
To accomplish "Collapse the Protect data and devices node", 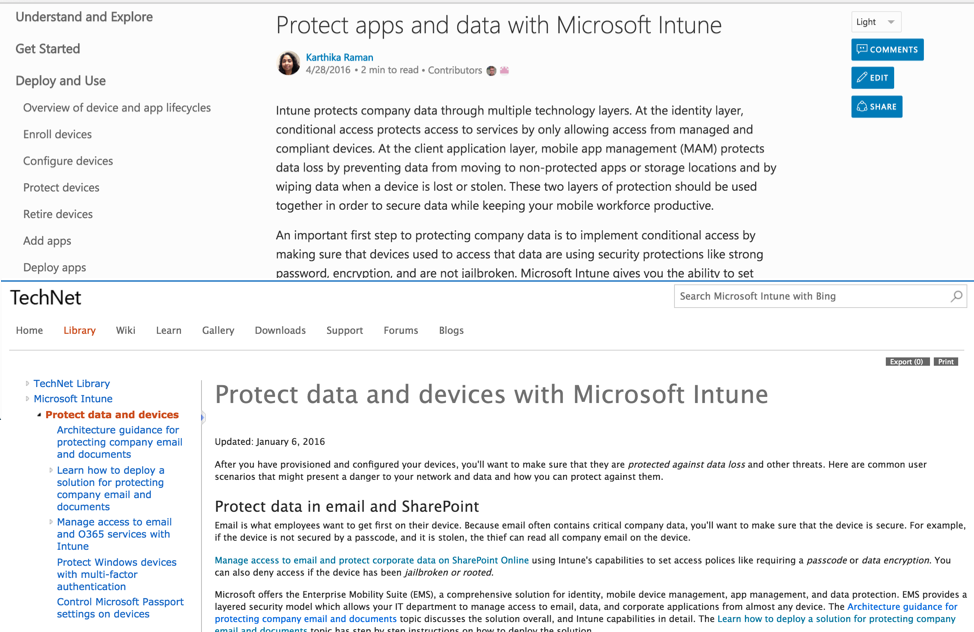I will (x=37, y=413).
